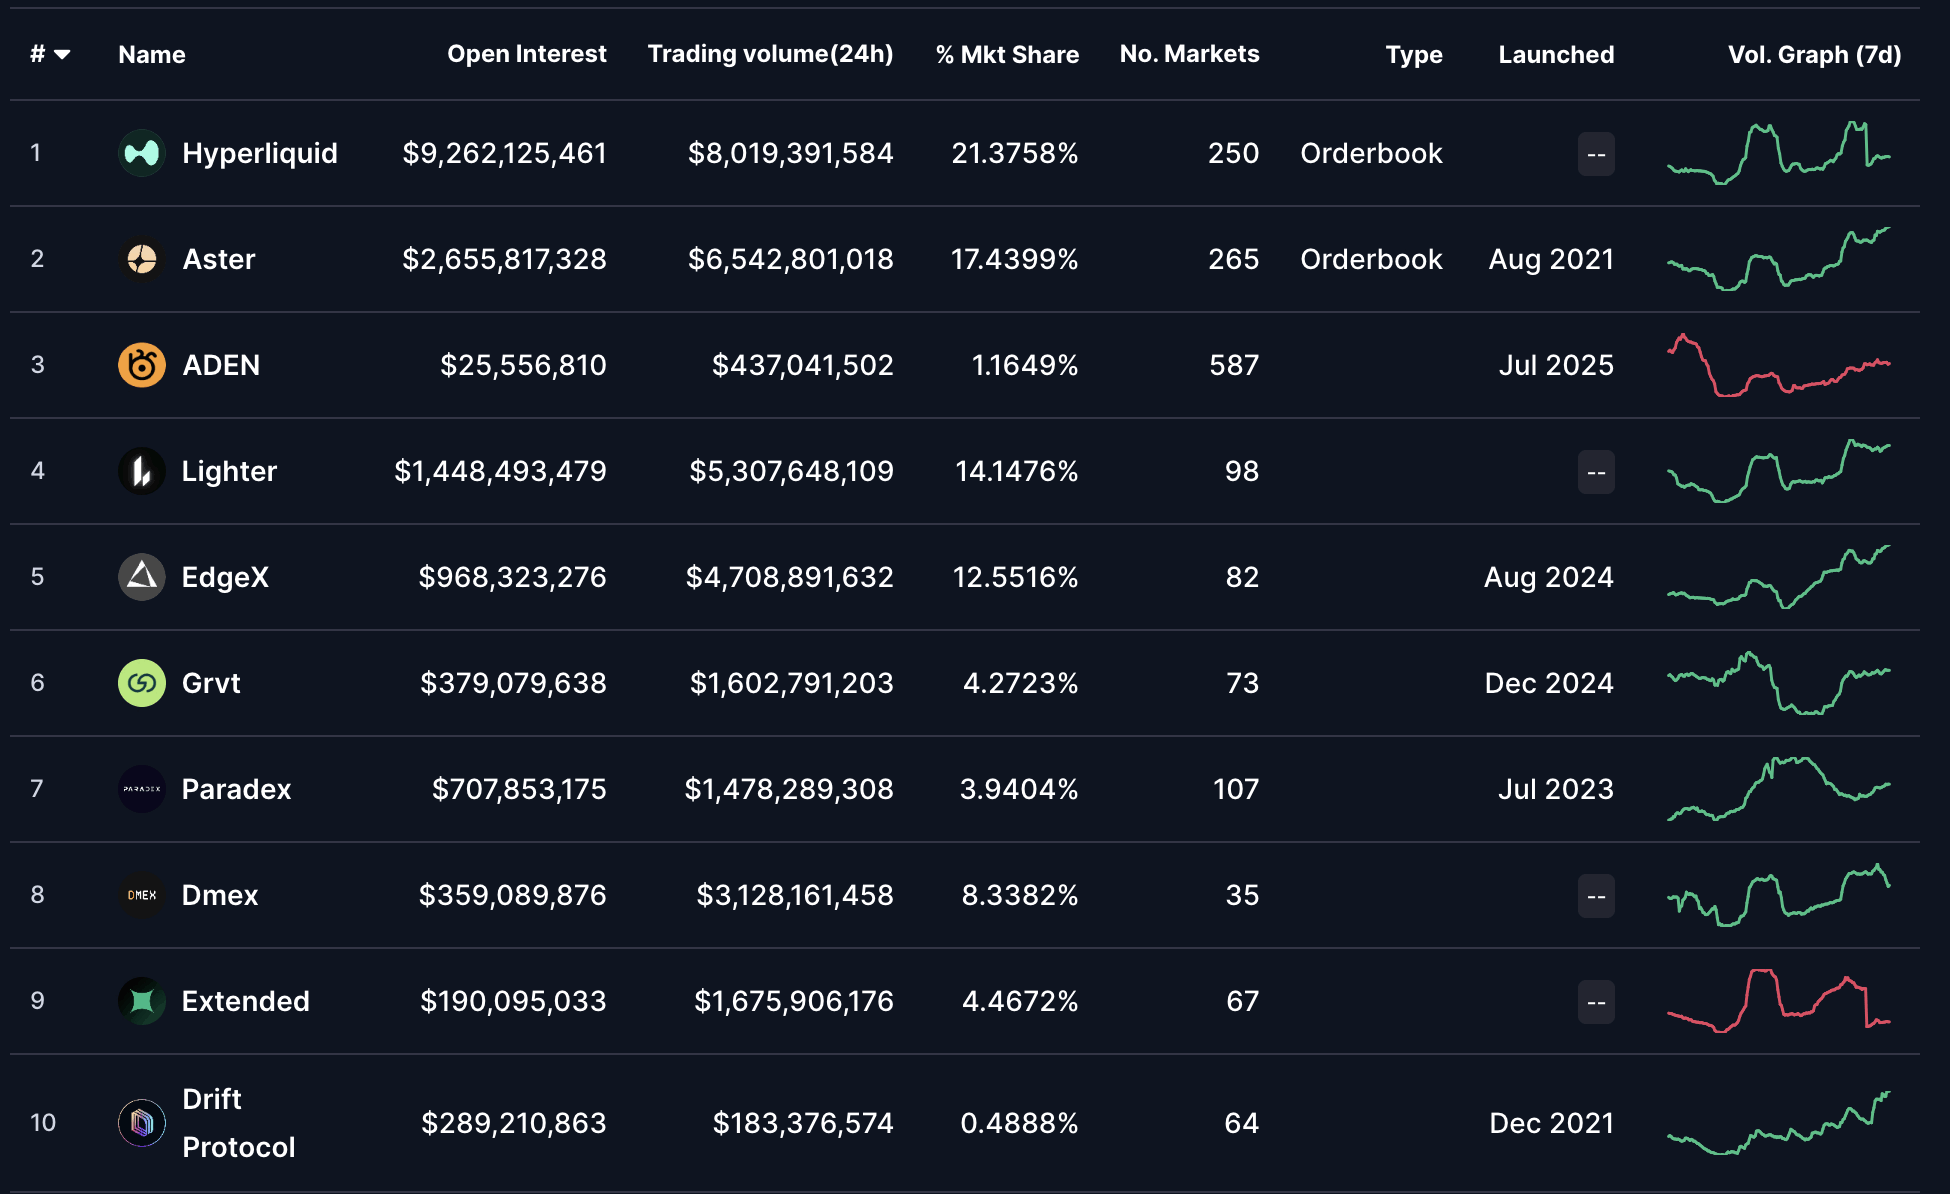
Task: Click the Lighter logo icon
Action: coord(142,471)
